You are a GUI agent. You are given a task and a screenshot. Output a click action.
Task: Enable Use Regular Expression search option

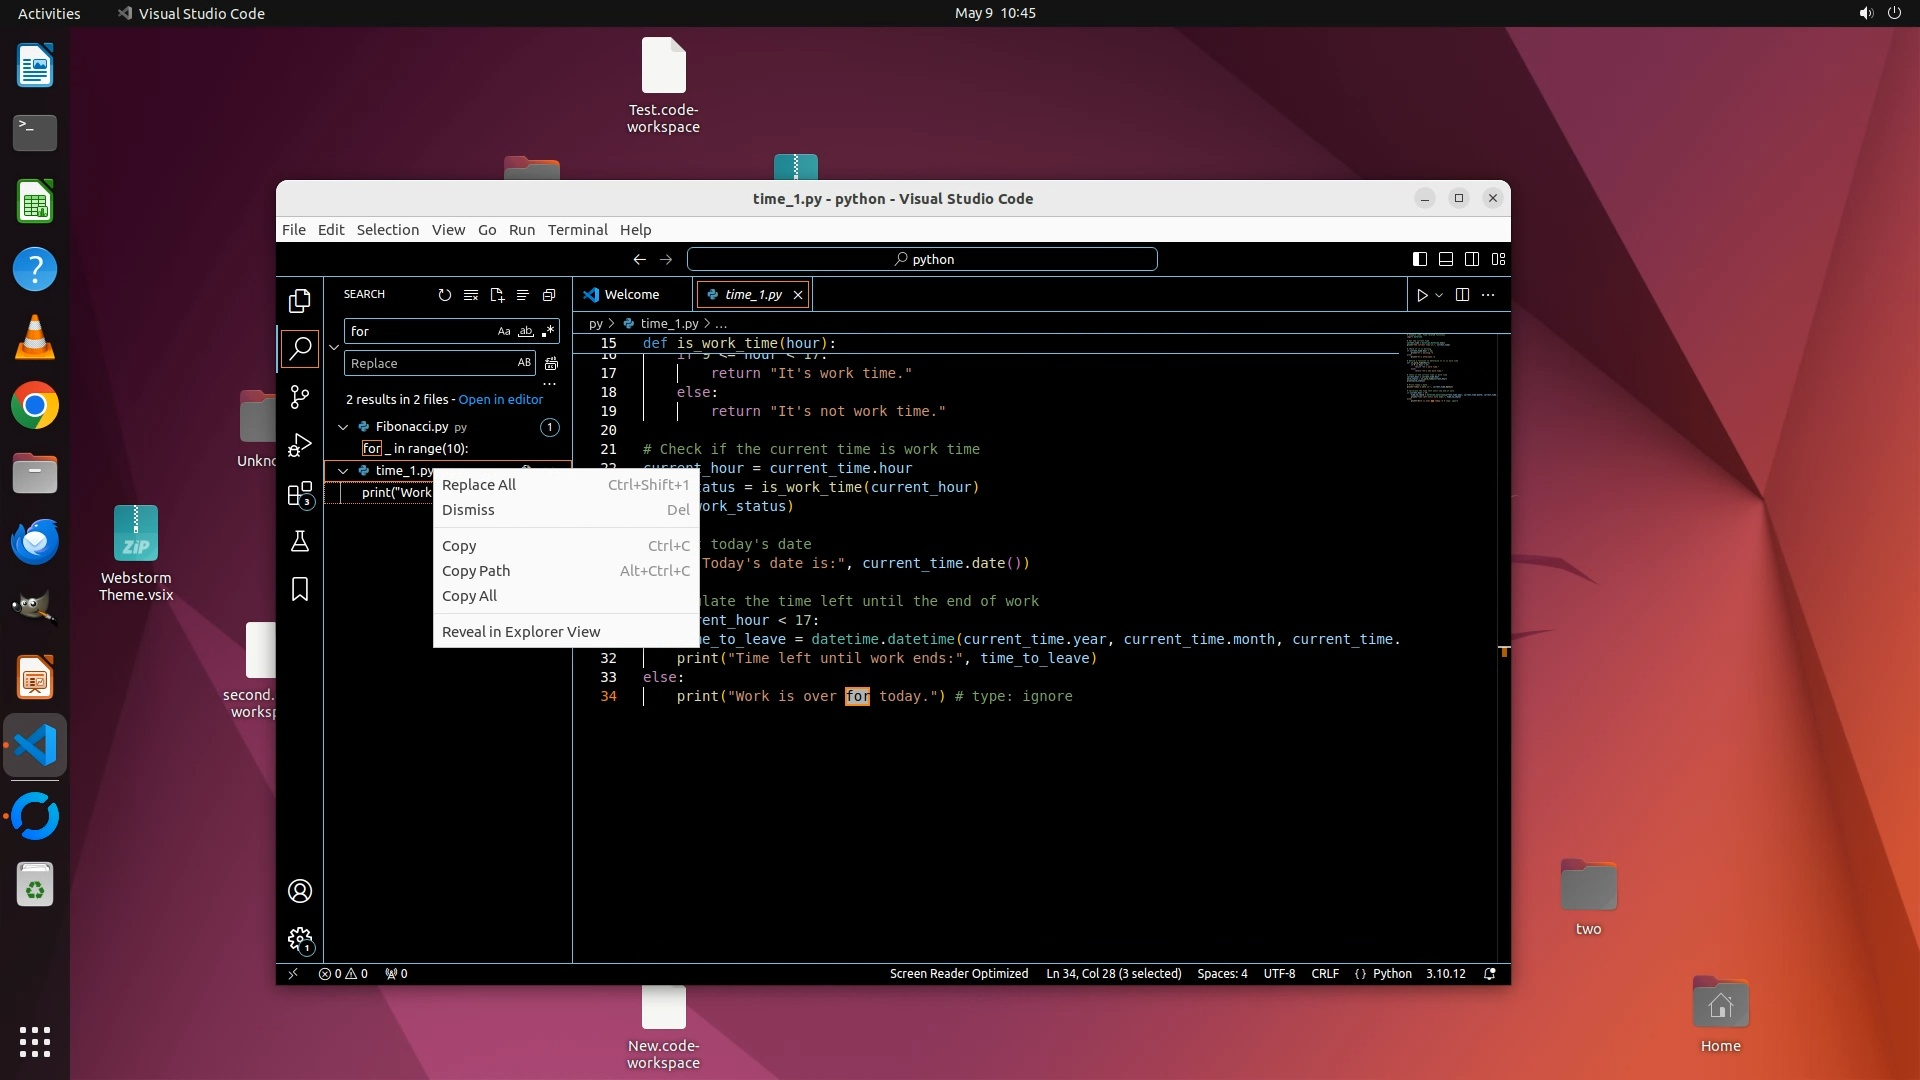pos(548,331)
